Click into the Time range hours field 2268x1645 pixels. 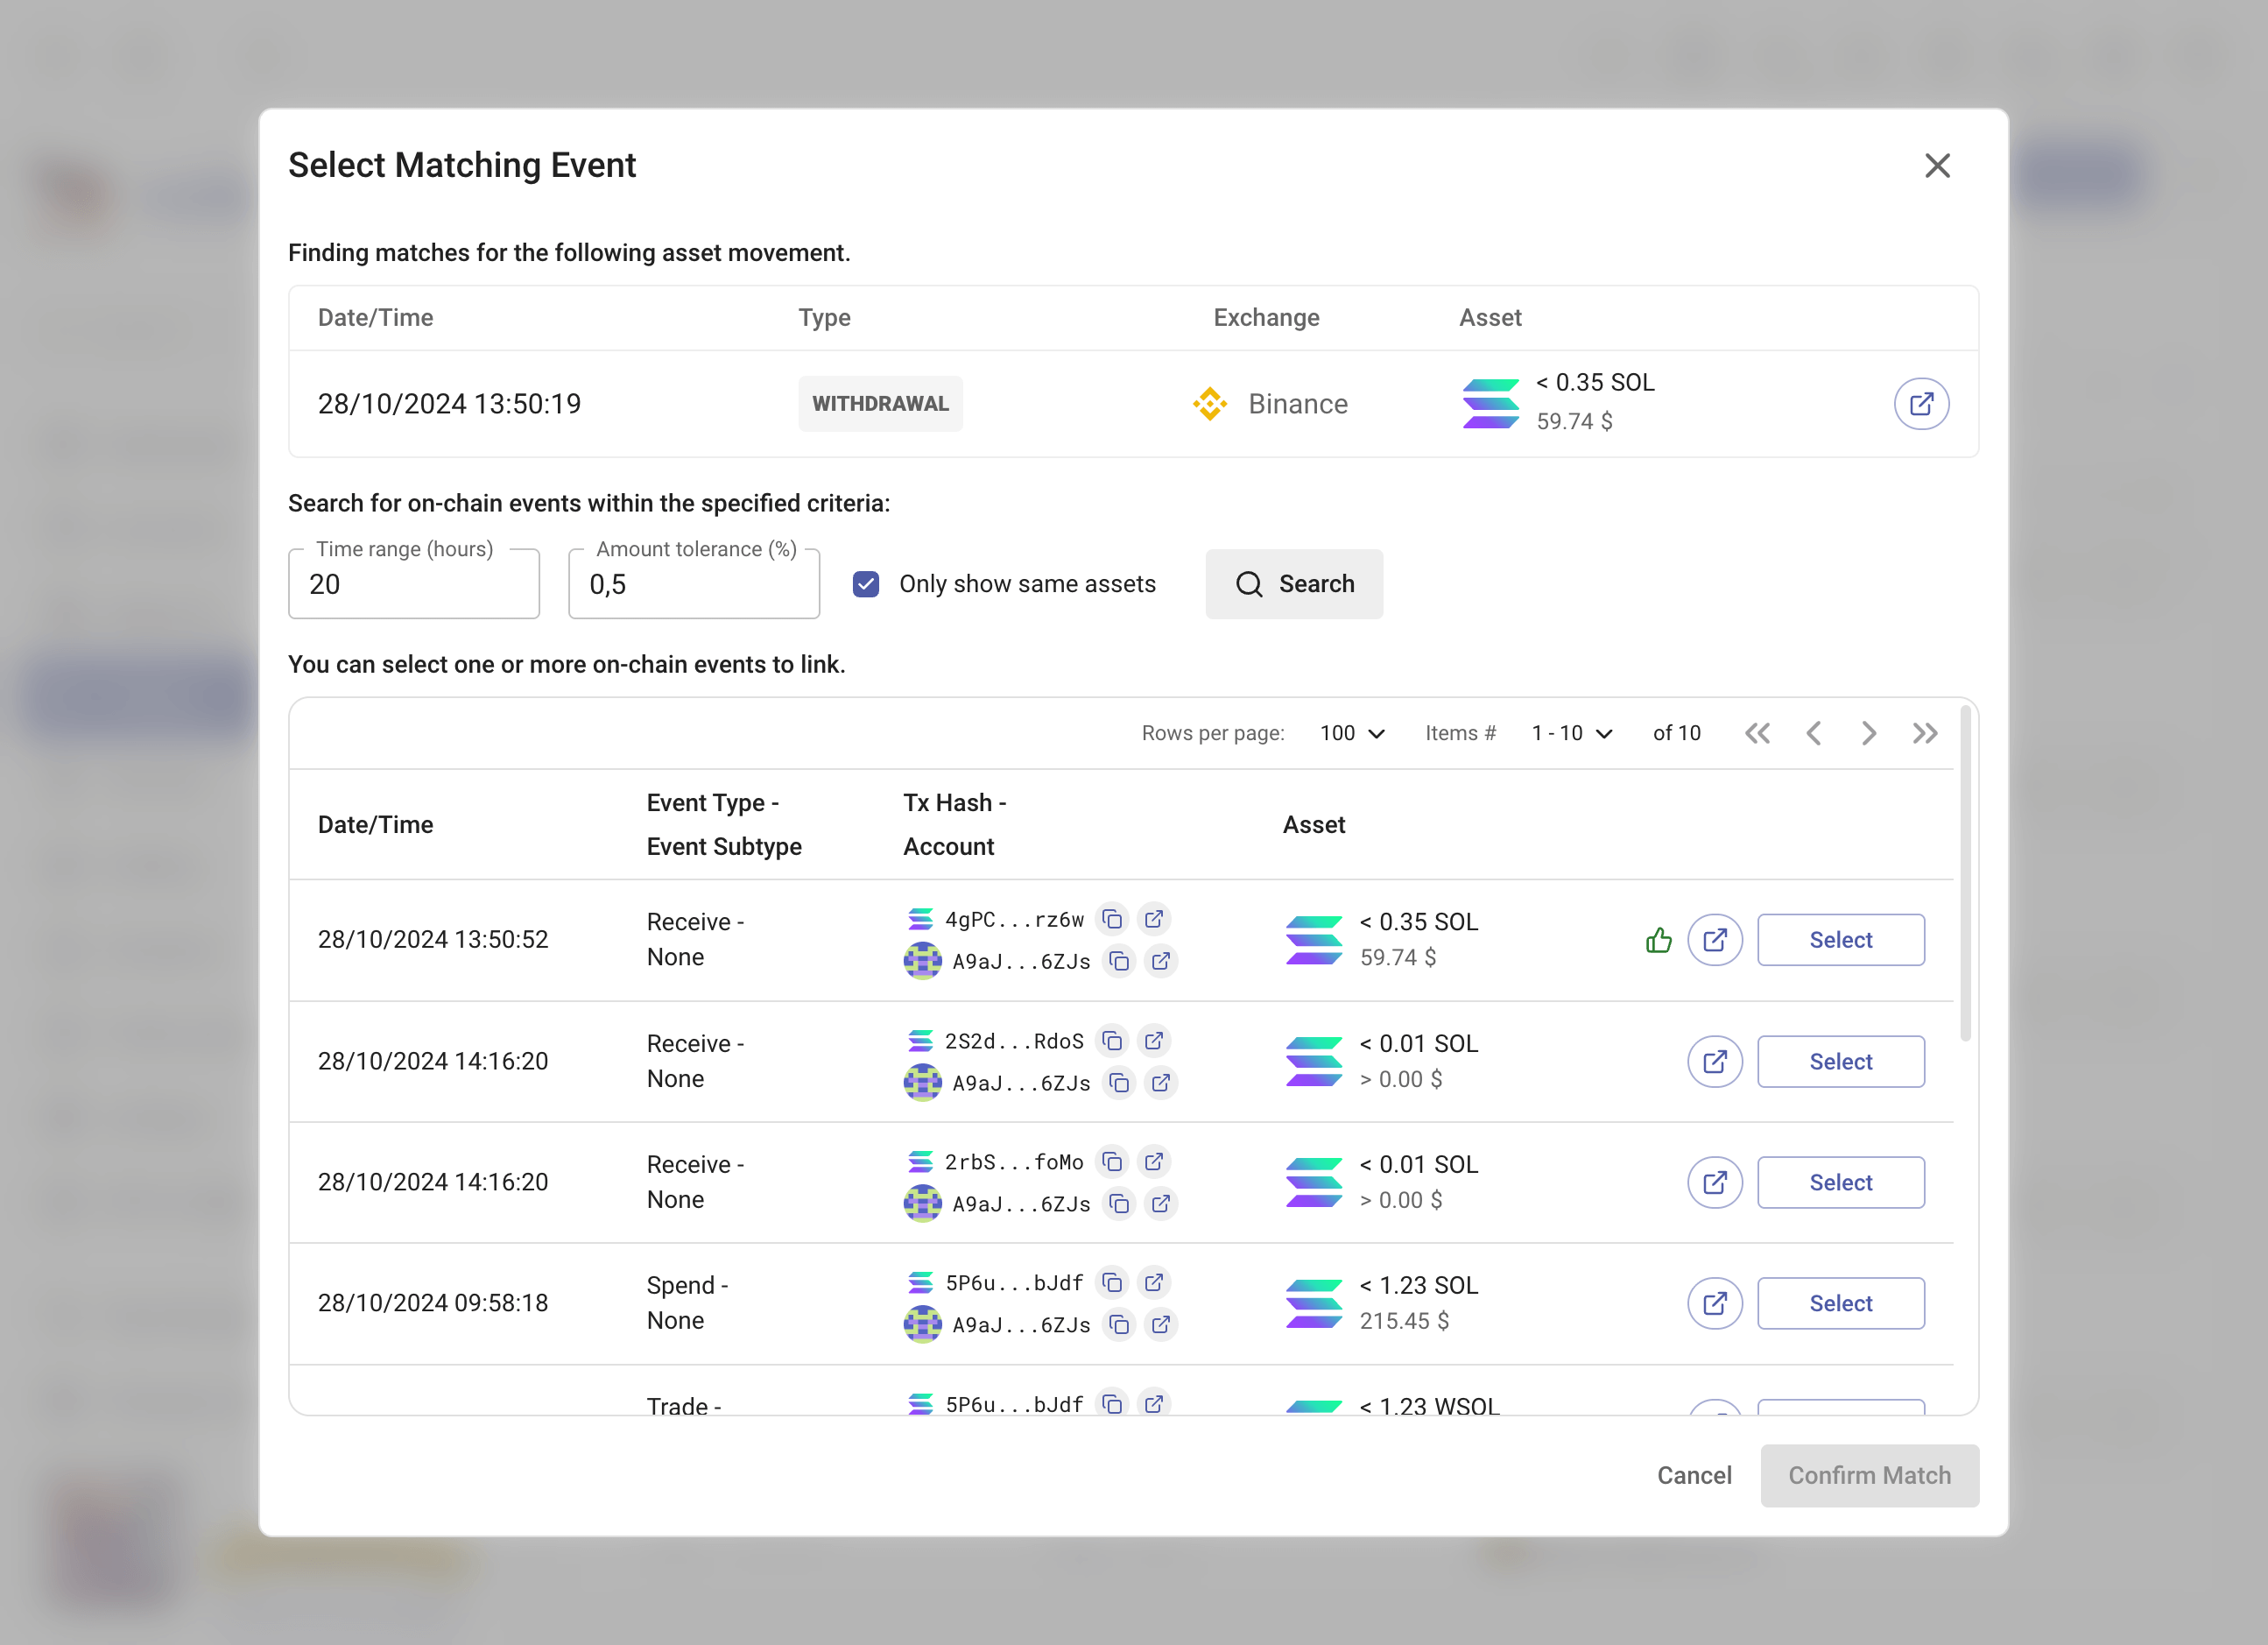pyautogui.click(x=414, y=584)
